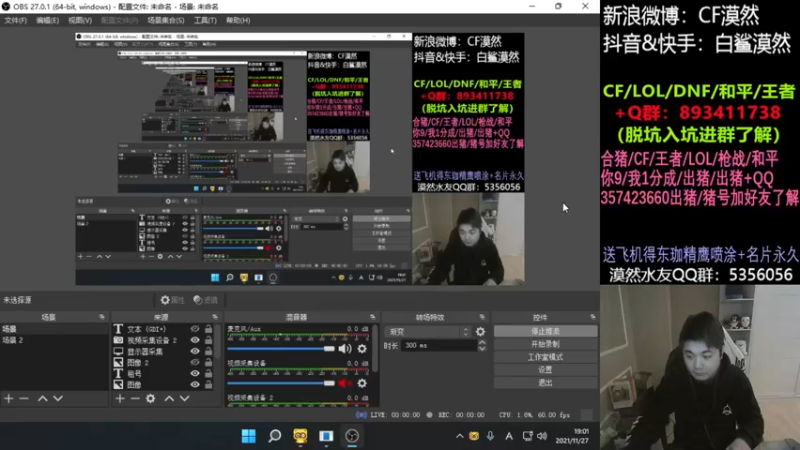Switch to the OBS Studio taskbar icon
This screenshot has width=800, height=450.
(x=352, y=436)
